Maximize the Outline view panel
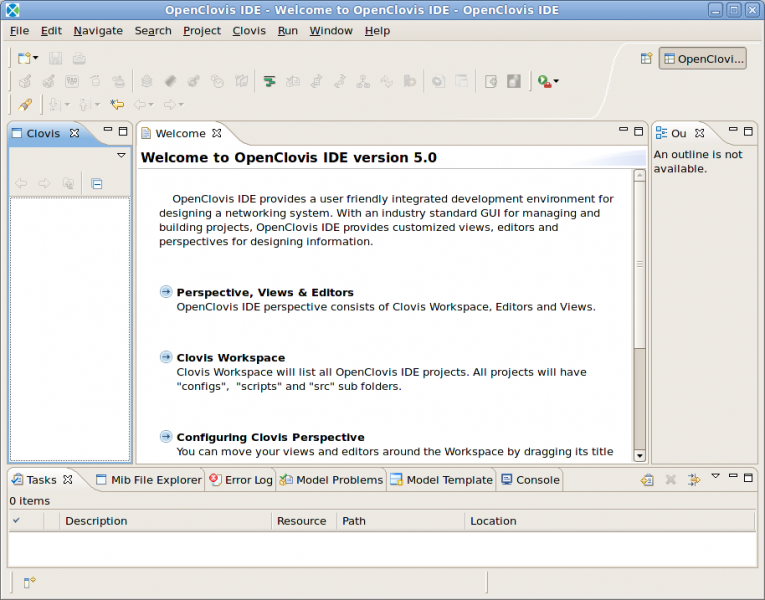Screen dimensions: 765x600 pyautogui.click(x=748, y=131)
